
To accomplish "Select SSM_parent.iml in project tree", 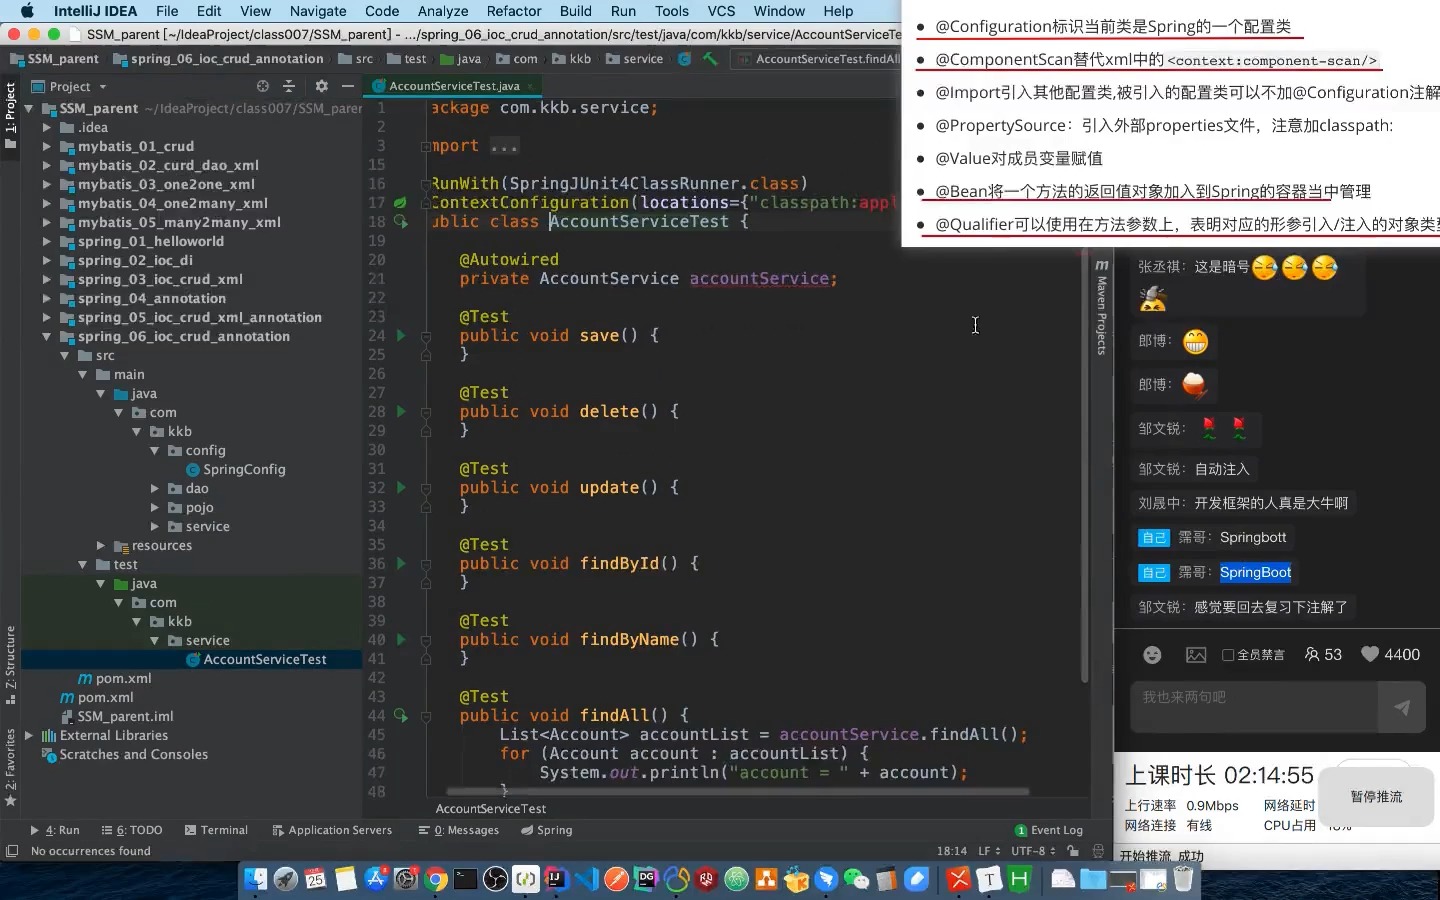I will pyautogui.click(x=125, y=716).
